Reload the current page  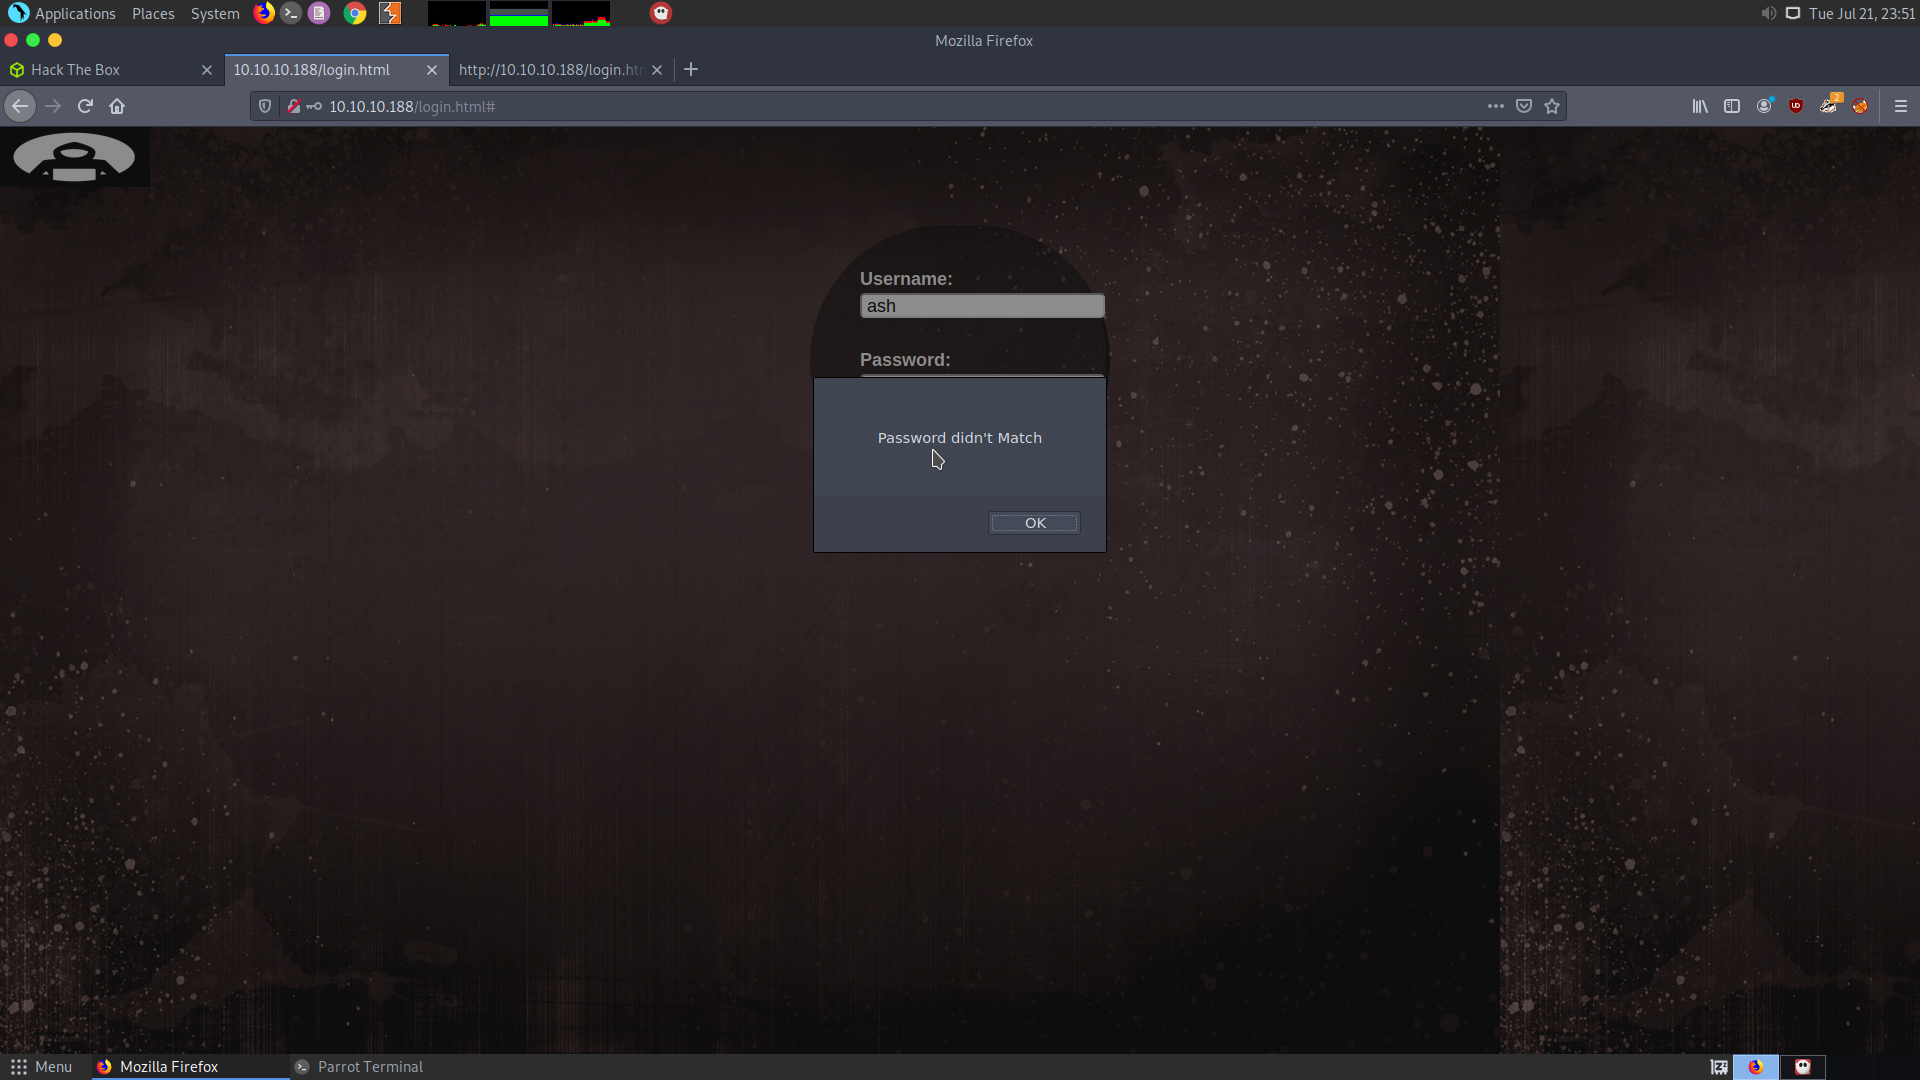pyautogui.click(x=85, y=106)
